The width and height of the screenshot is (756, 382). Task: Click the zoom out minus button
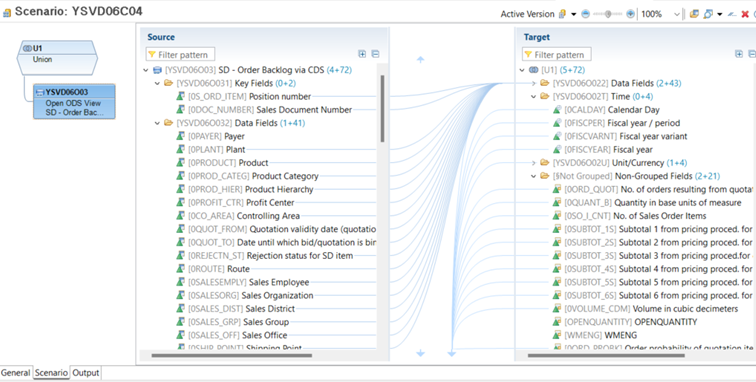click(585, 14)
